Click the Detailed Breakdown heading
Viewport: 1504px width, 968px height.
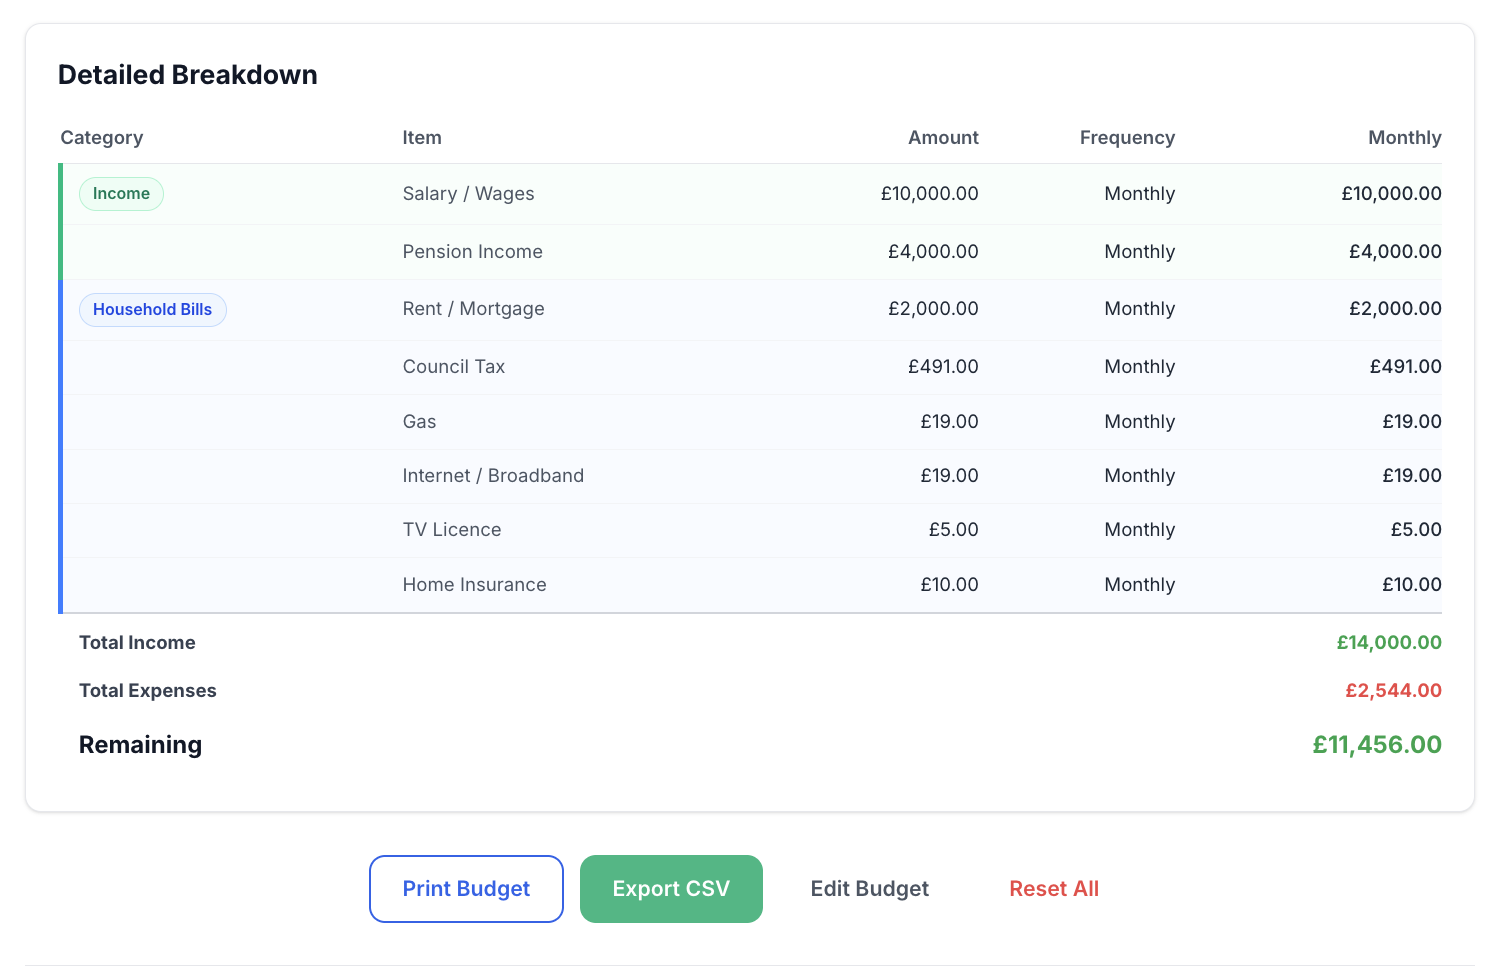(x=188, y=75)
